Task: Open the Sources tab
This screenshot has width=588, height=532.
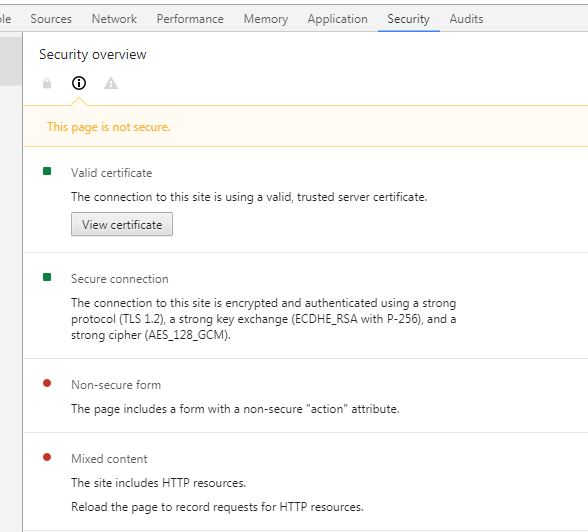Action: [x=51, y=19]
